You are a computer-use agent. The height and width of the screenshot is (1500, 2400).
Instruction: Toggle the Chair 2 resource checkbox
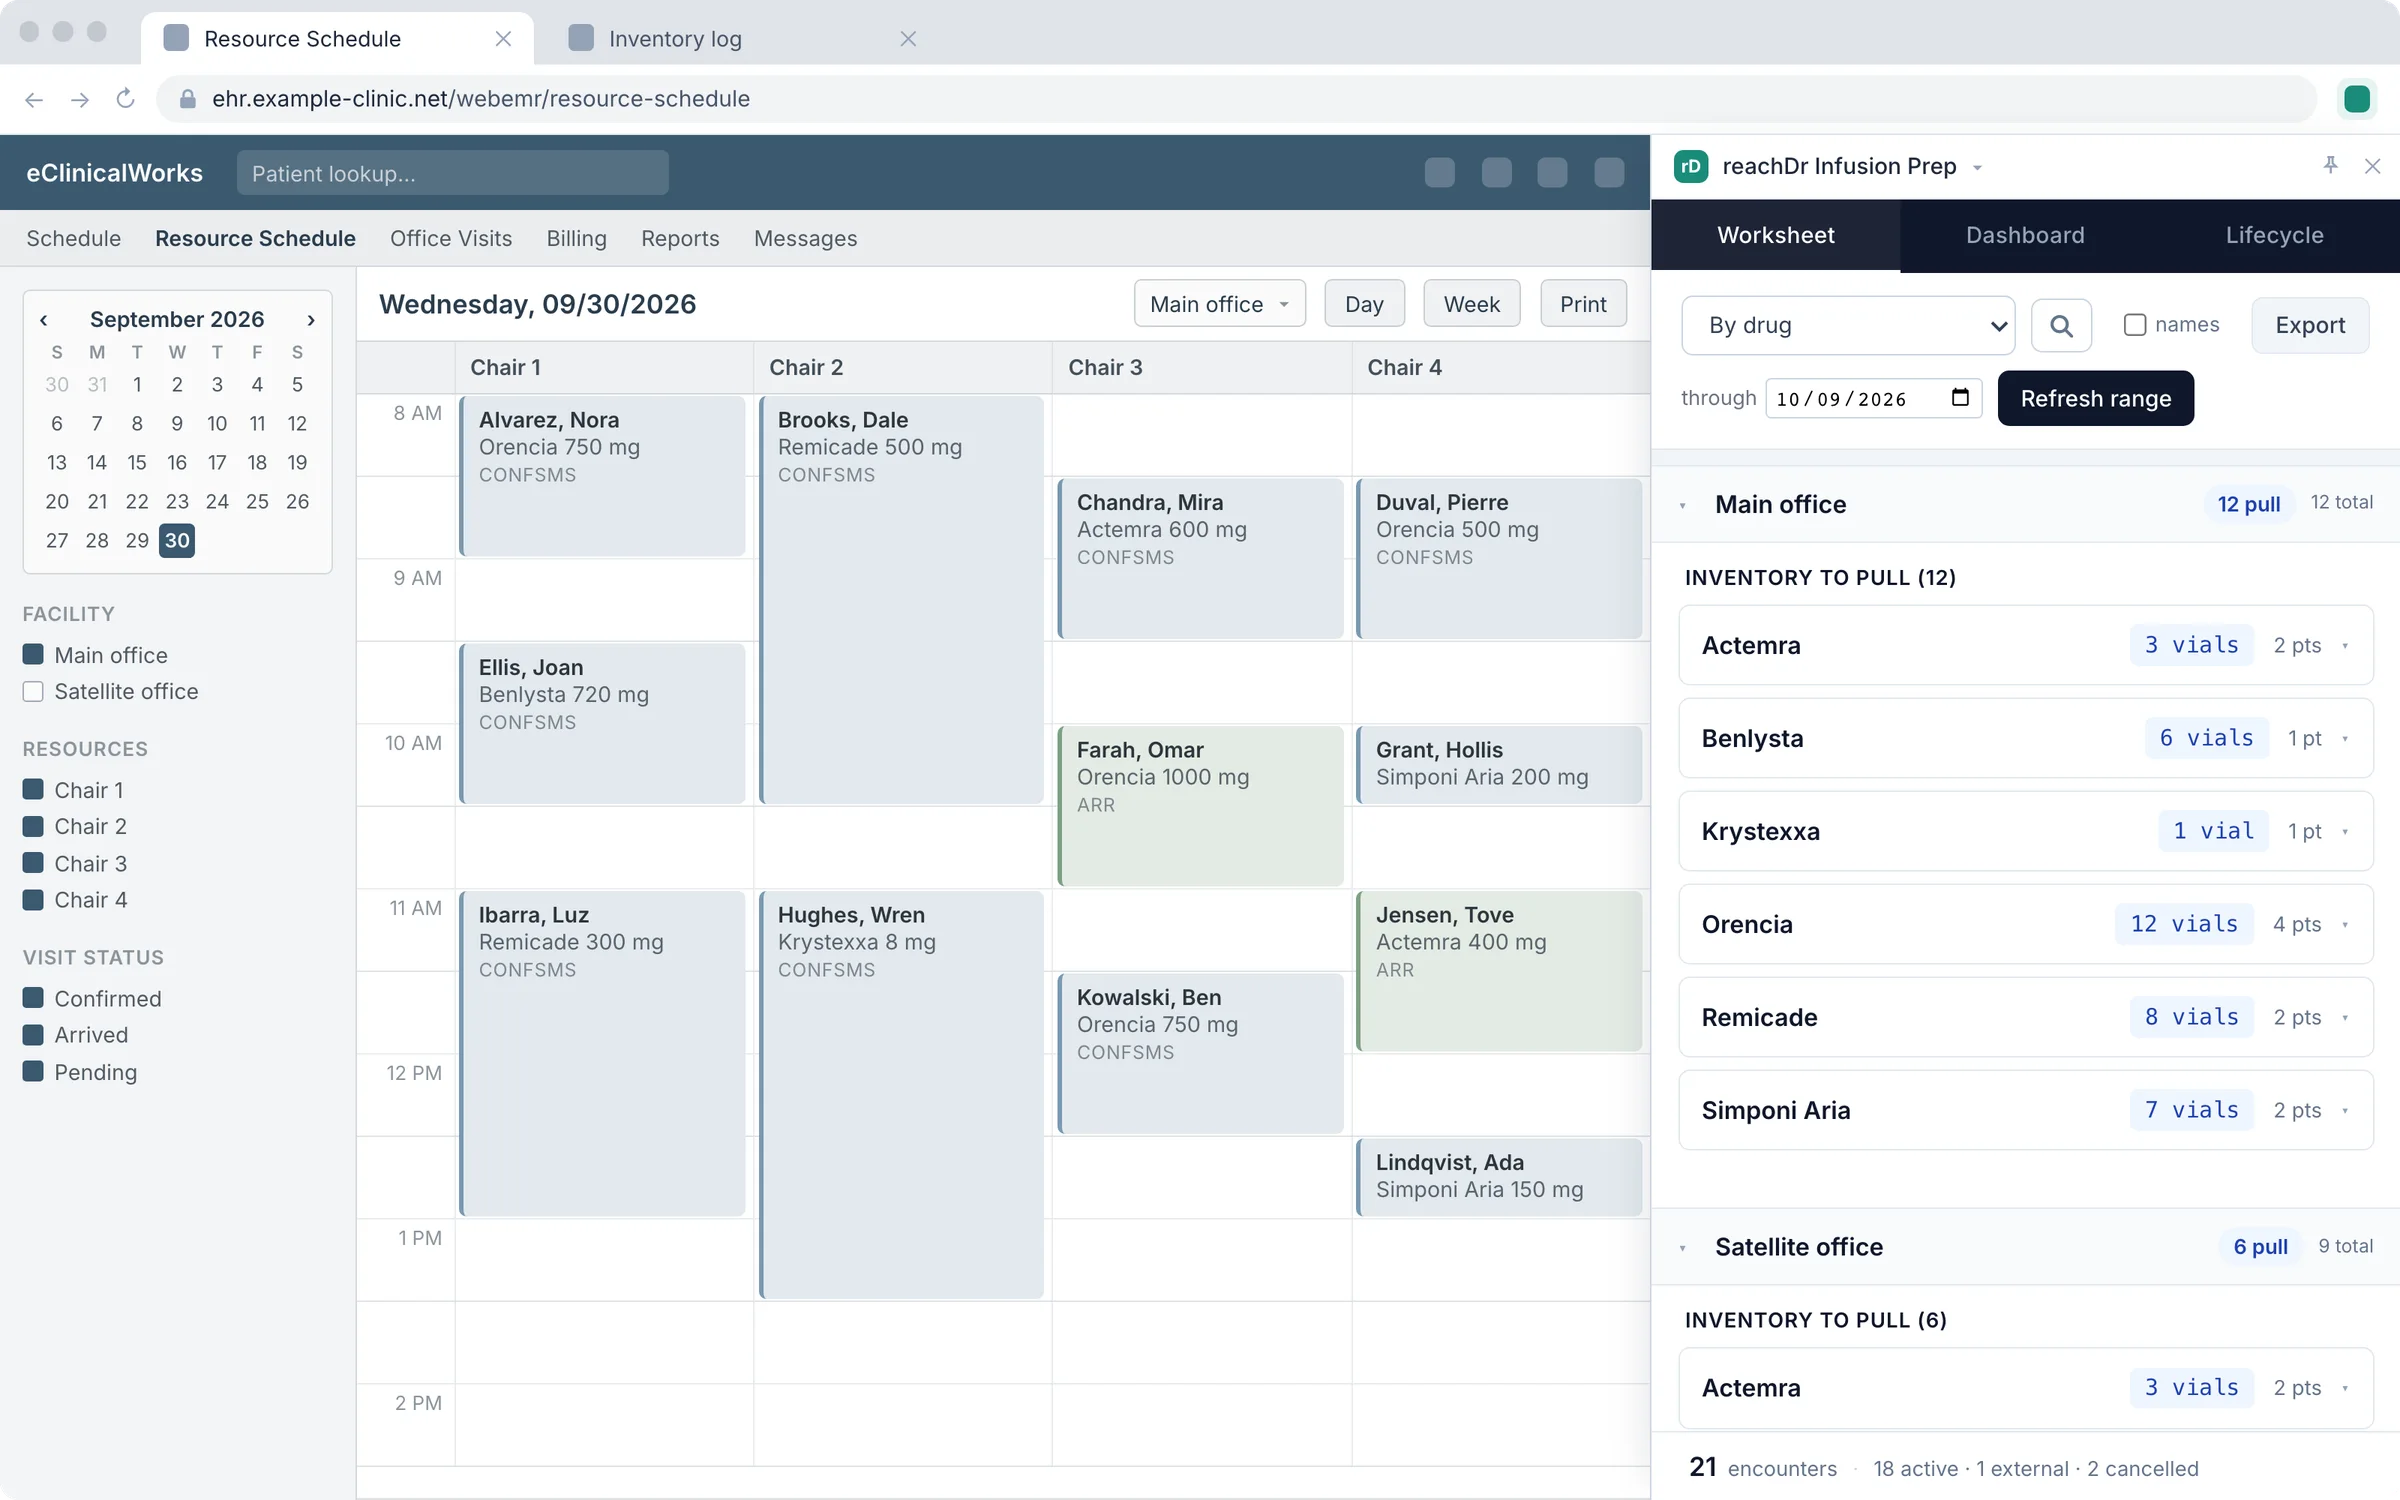coord(33,826)
